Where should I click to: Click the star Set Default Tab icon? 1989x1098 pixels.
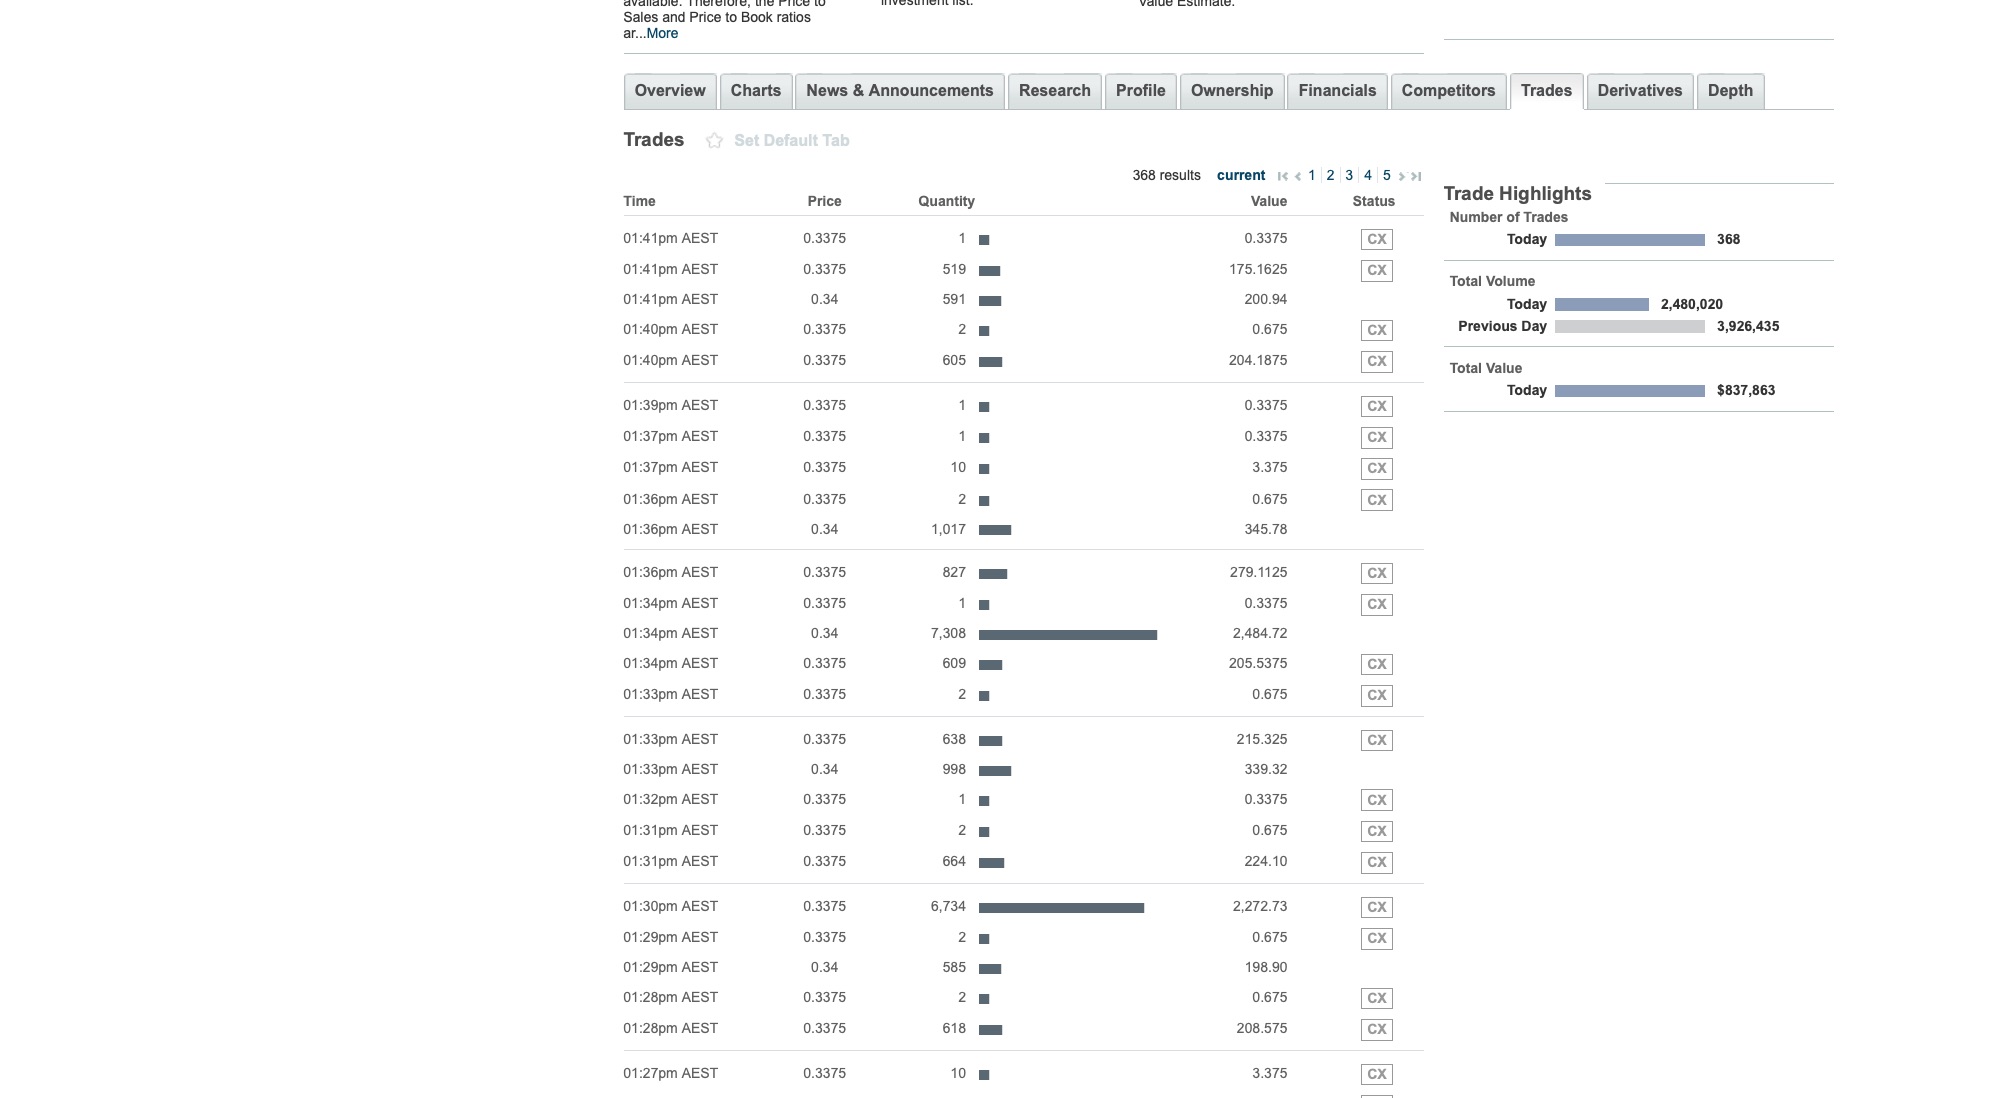pyautogui.click(x=714, y=141)
